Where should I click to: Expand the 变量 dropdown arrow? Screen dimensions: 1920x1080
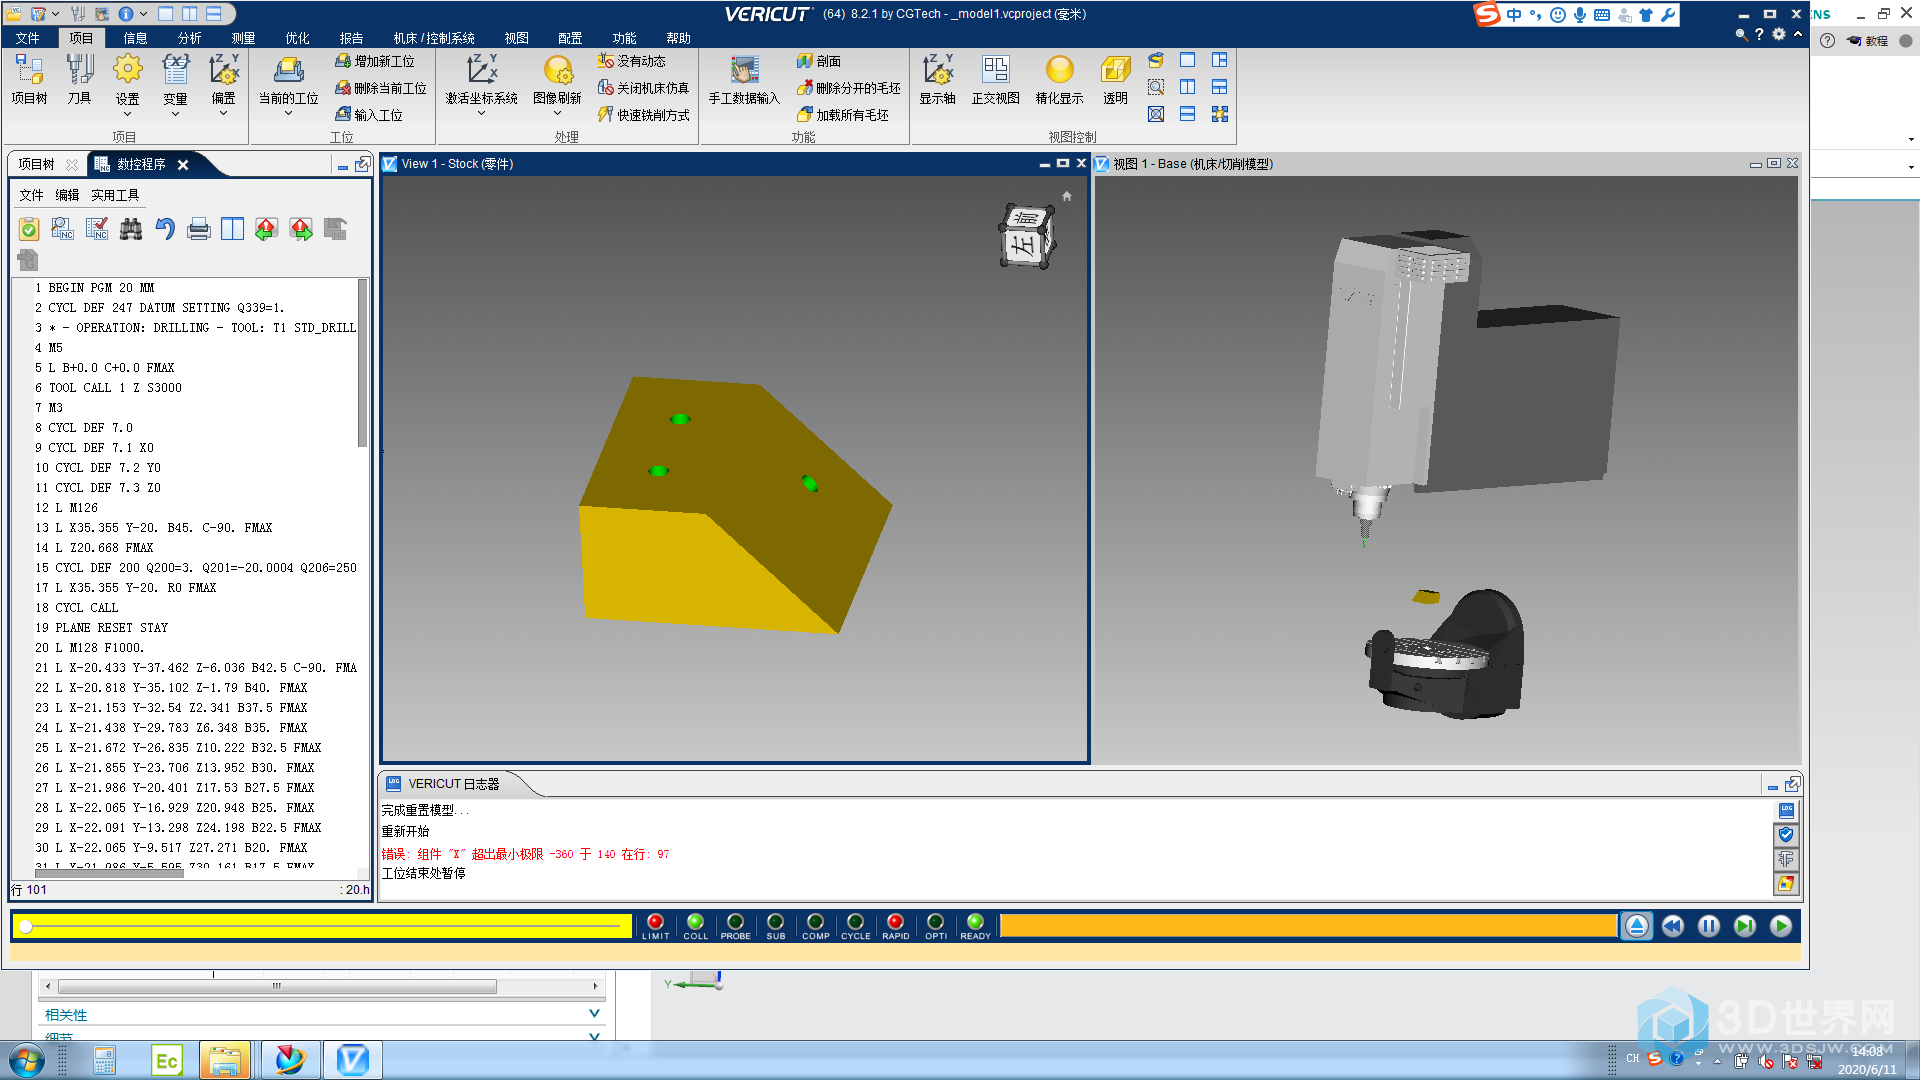[175, 114]
